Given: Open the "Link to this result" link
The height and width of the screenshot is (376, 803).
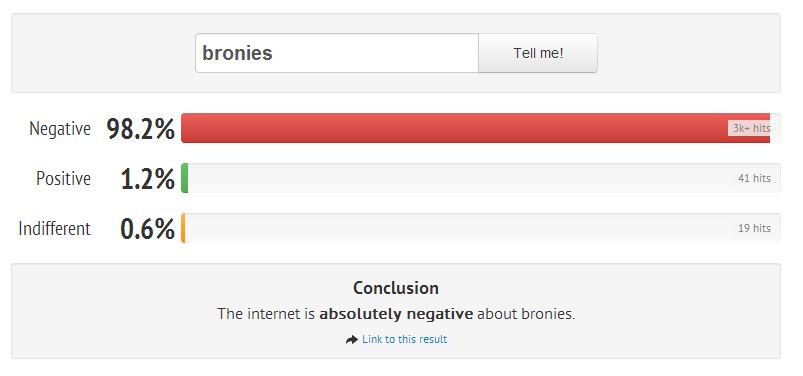Looking at the screenshot, I should 405,339.
